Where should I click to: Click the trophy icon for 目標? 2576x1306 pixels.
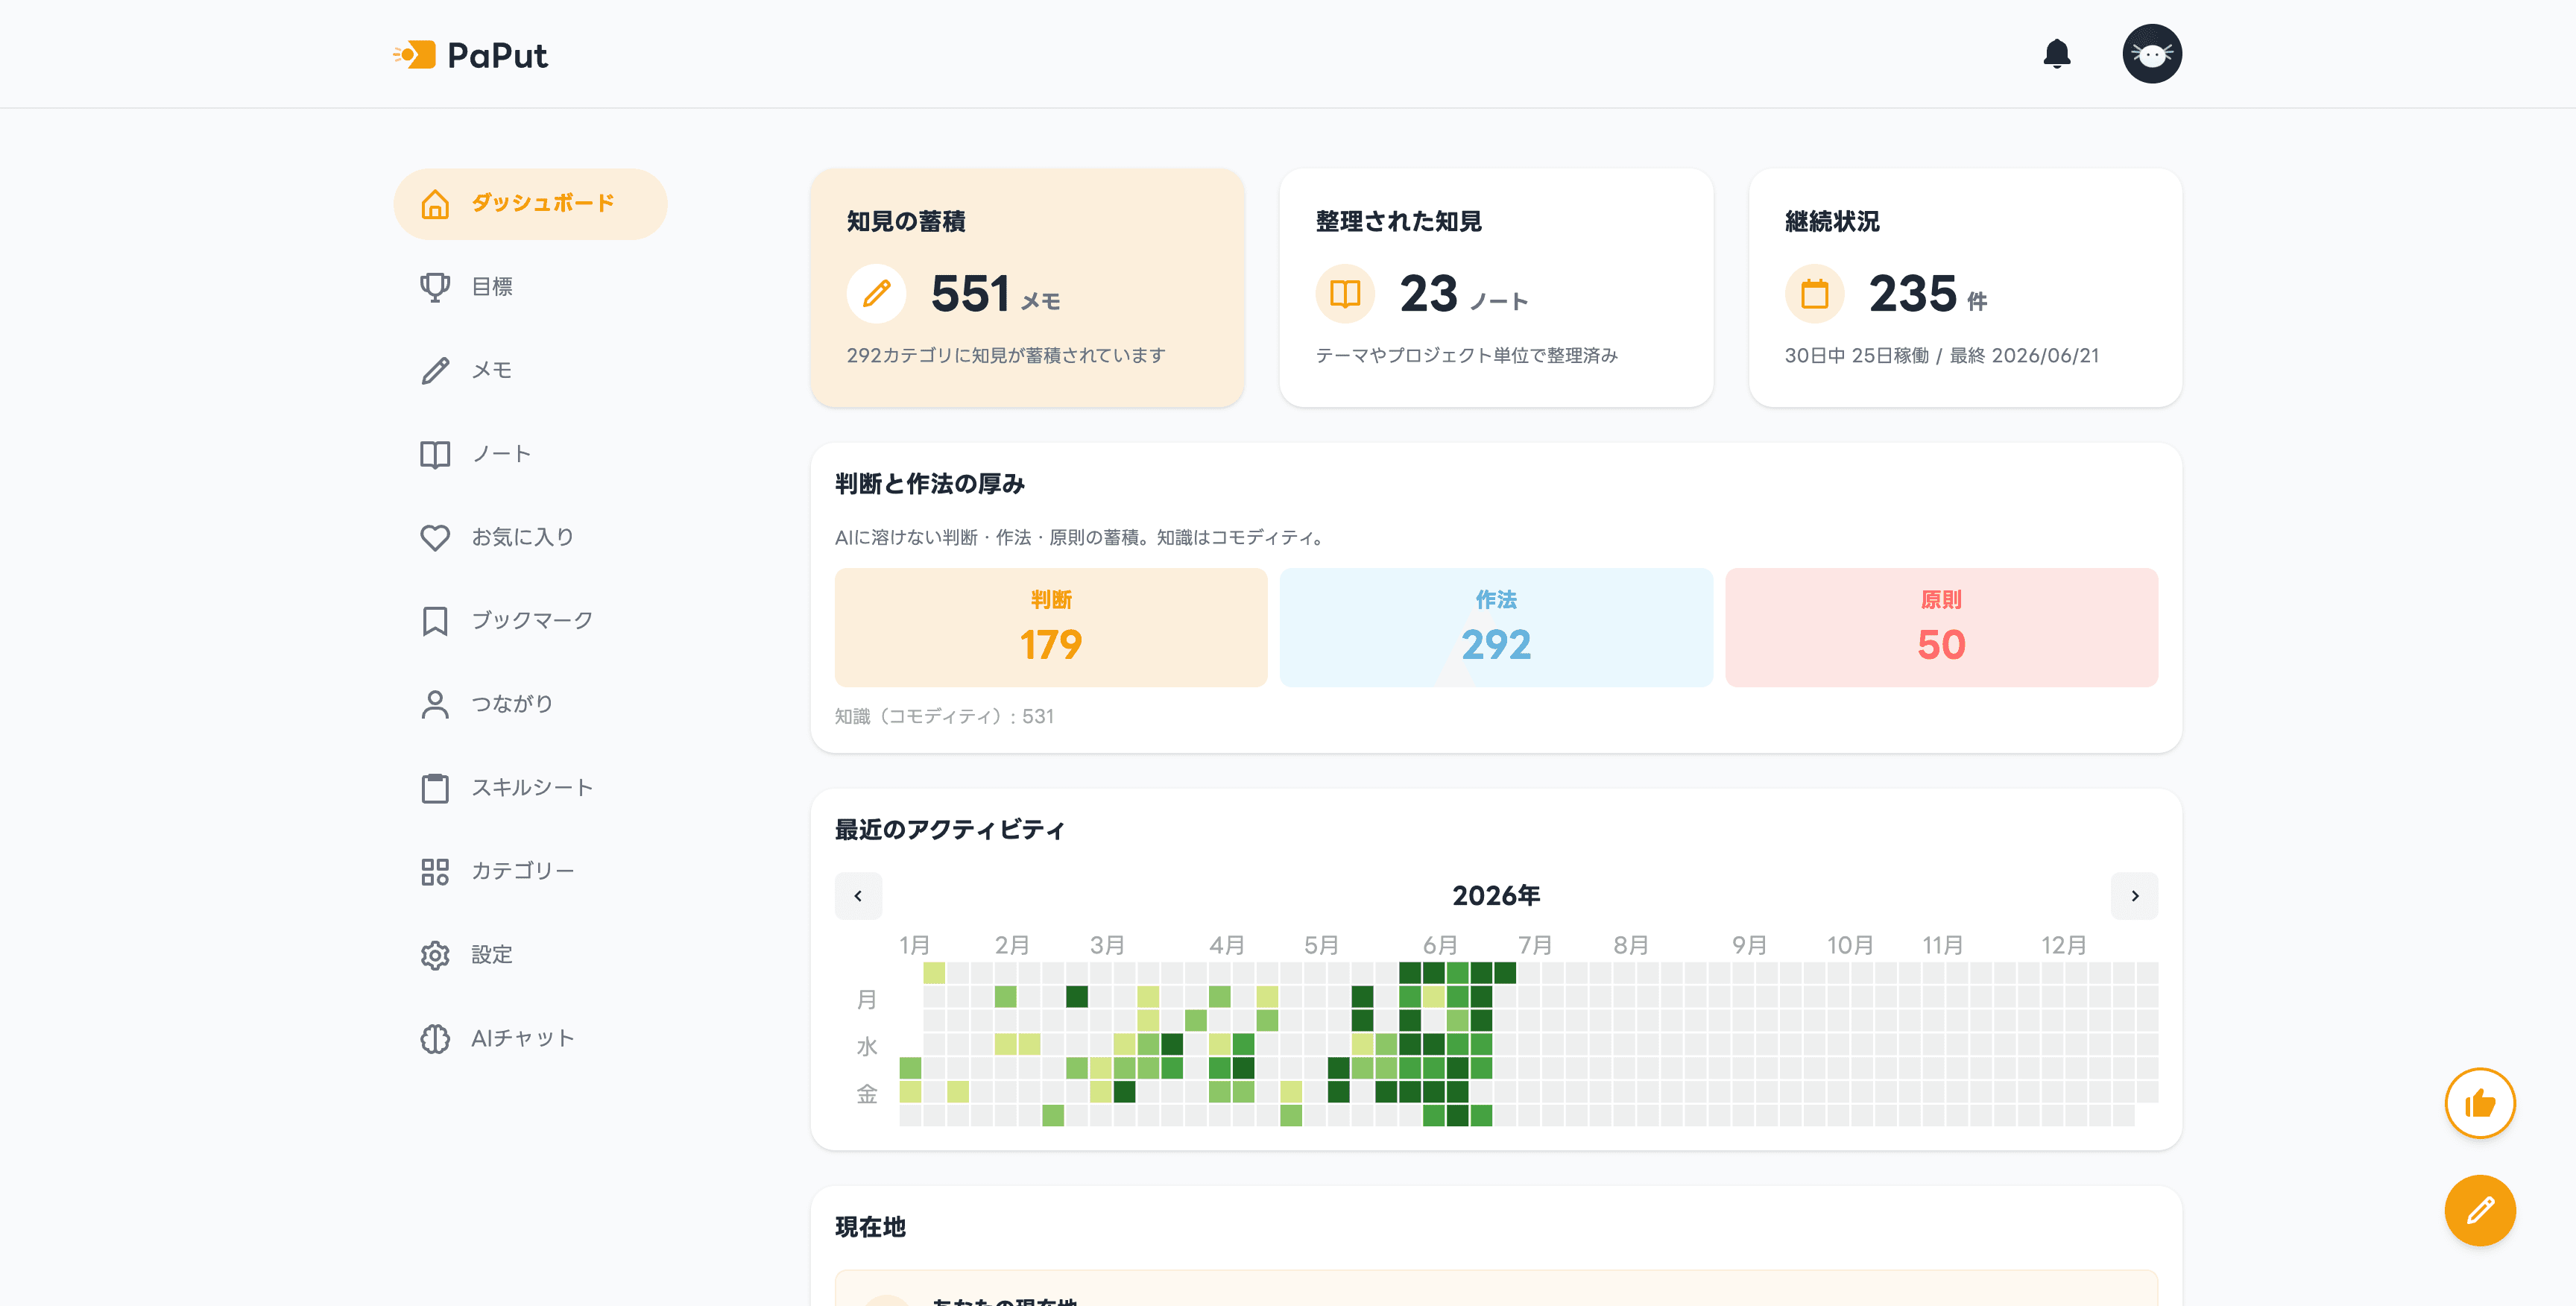[x=435, y=287]
